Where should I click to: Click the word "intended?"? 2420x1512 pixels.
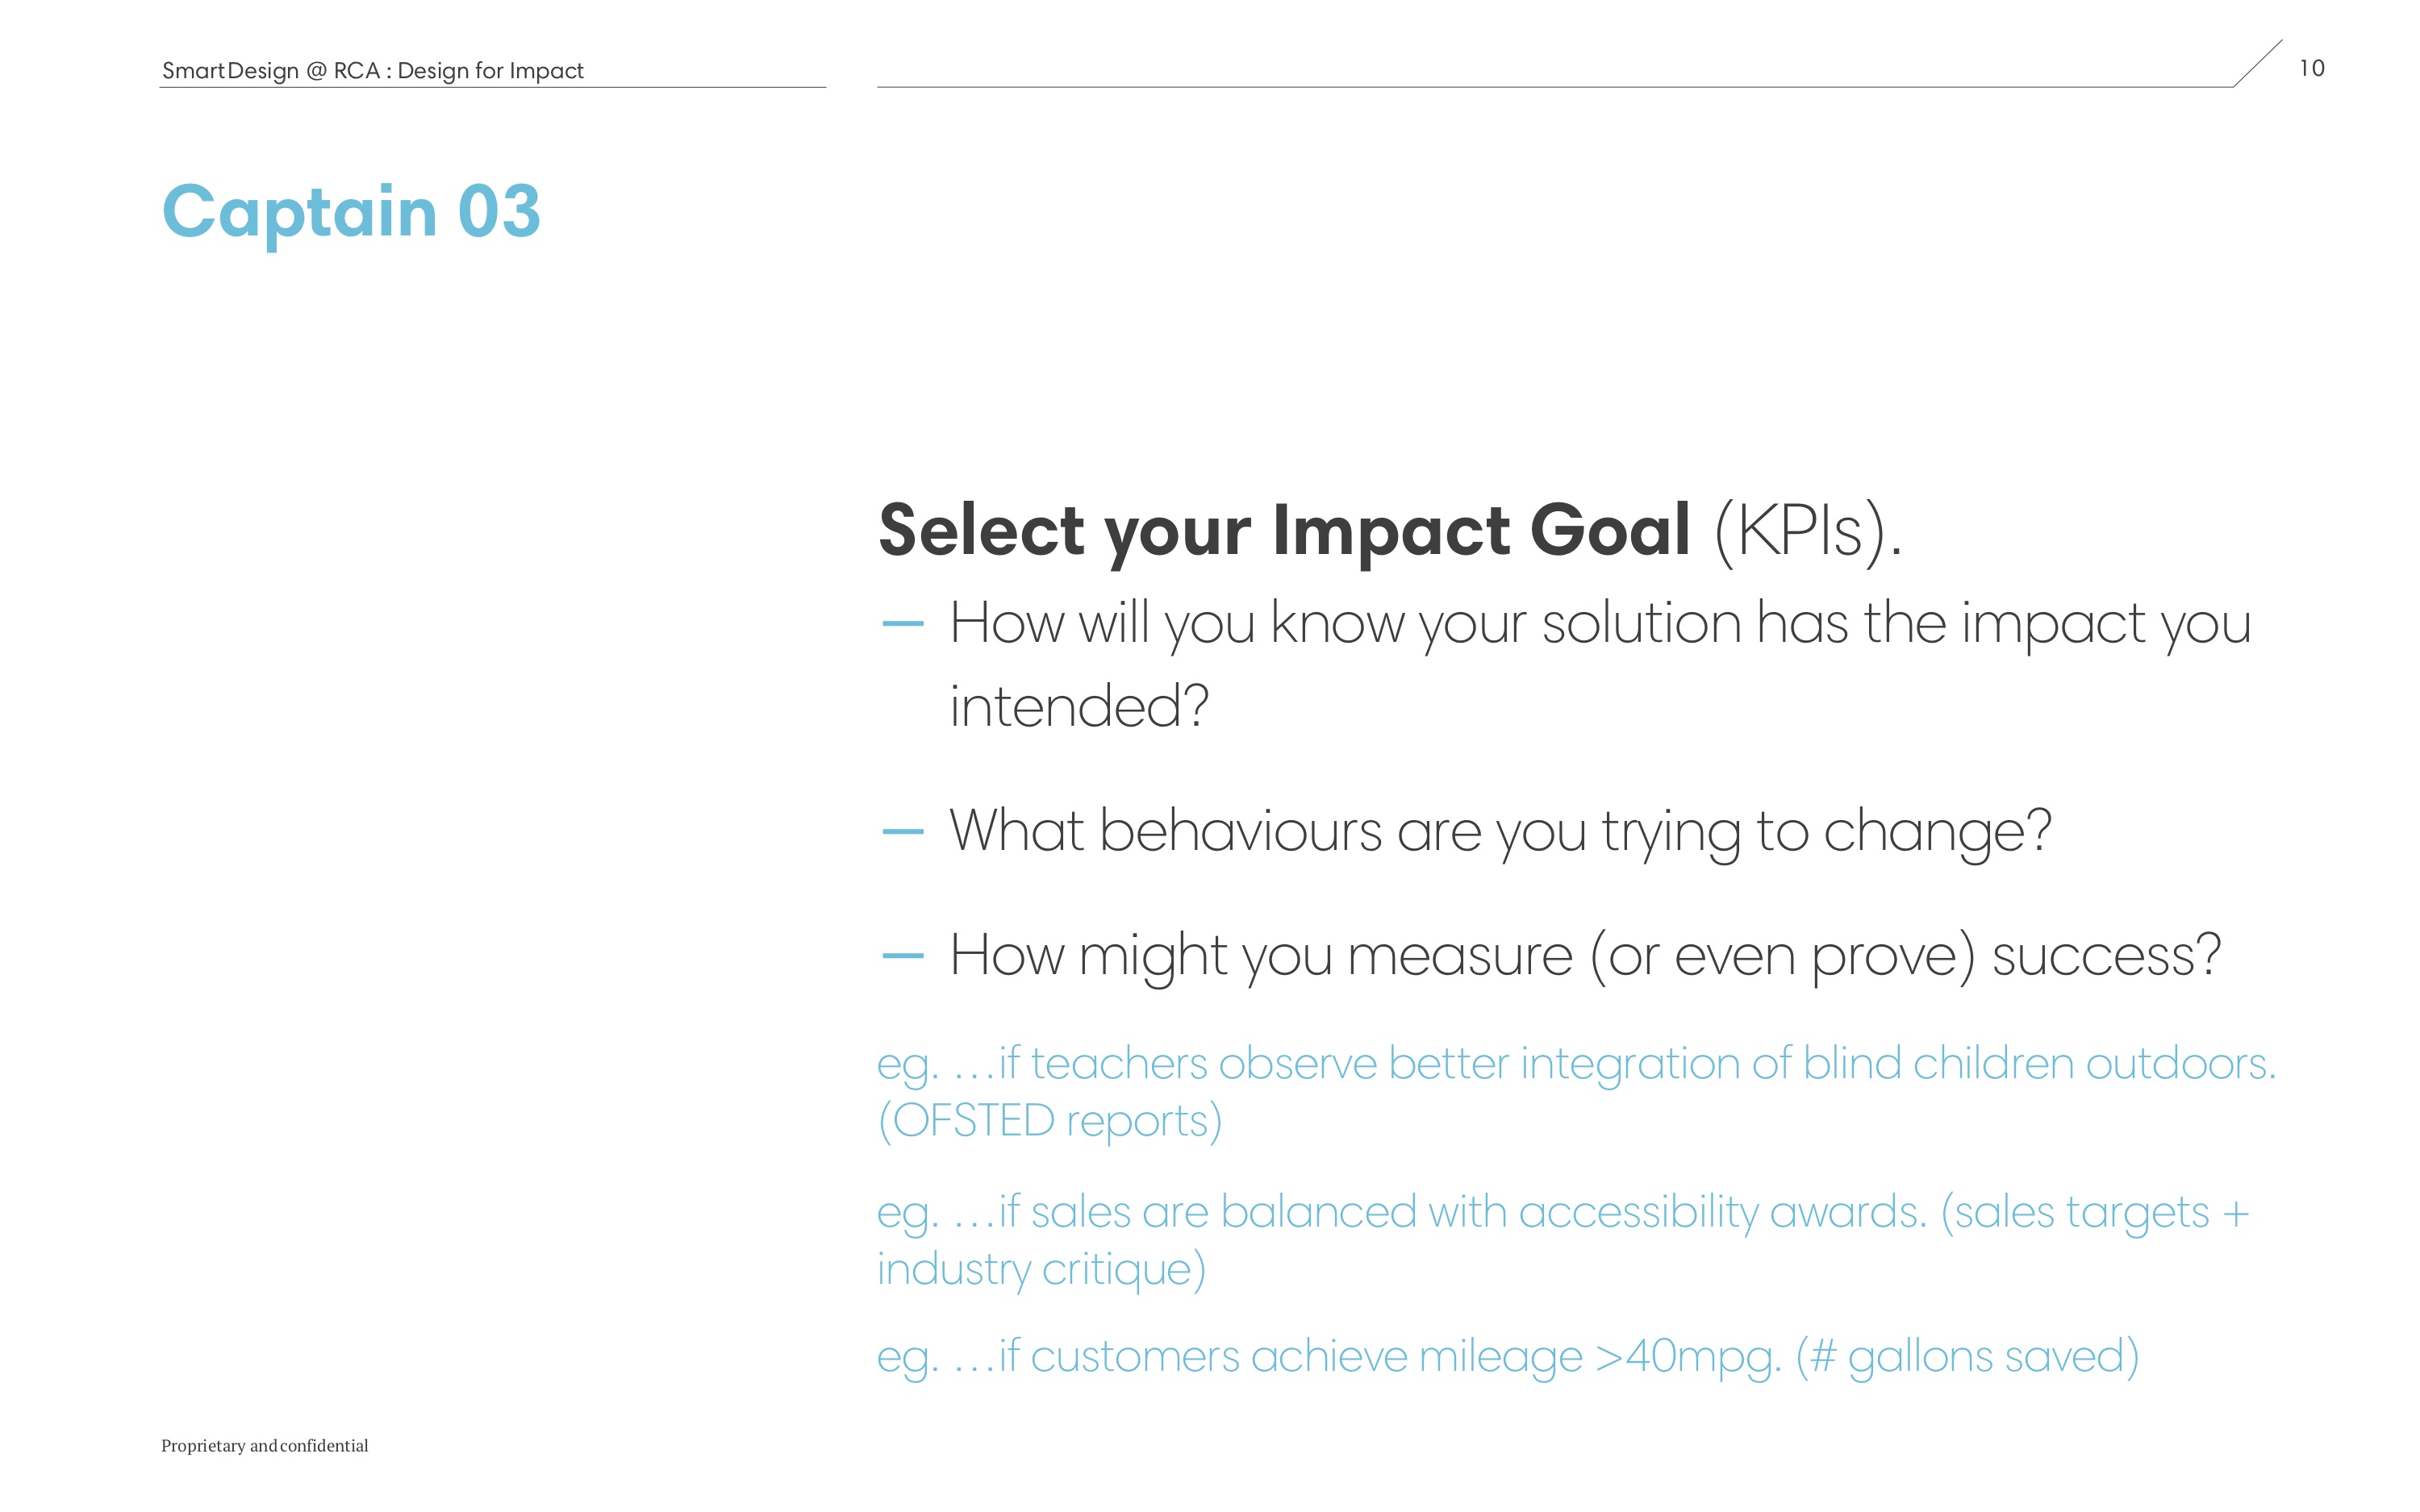[x=1079, y=707]
